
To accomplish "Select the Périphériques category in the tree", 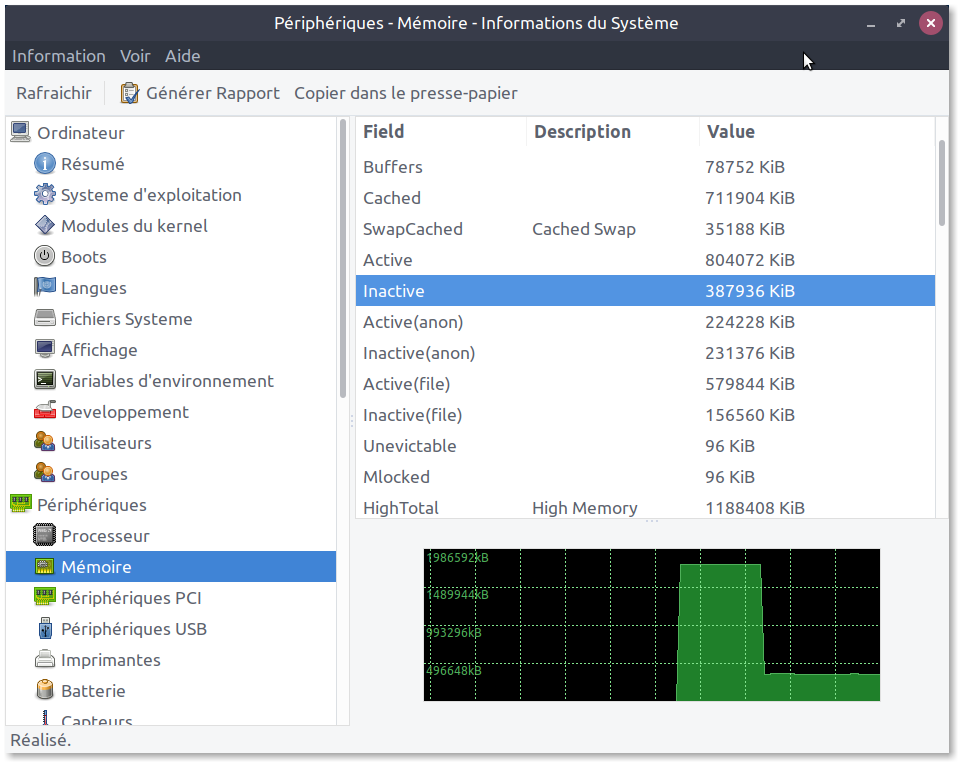I will coord(91,505).
